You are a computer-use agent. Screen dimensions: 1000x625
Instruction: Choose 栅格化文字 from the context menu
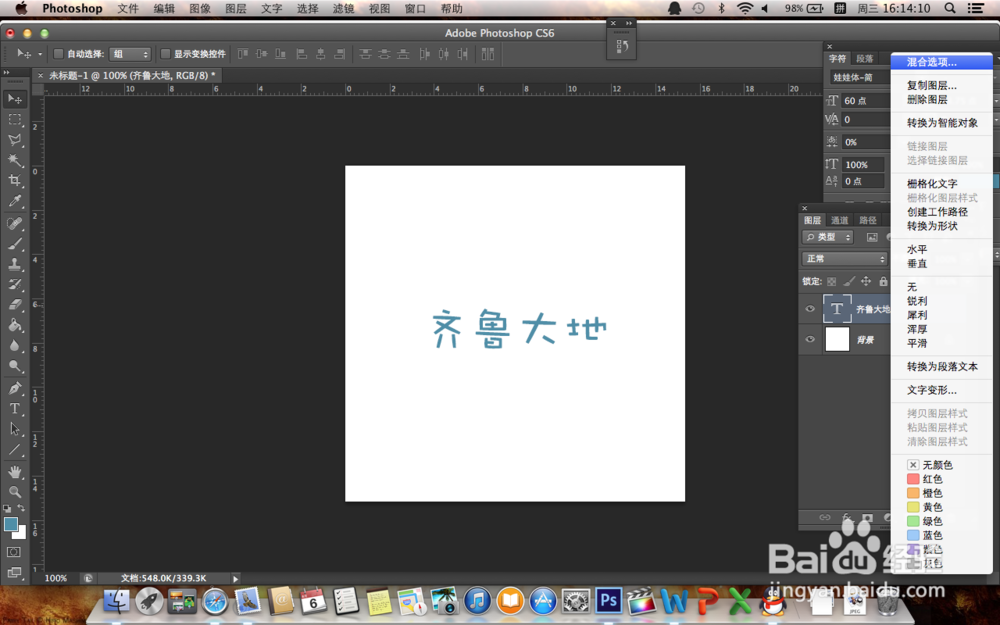pos(933,183)
